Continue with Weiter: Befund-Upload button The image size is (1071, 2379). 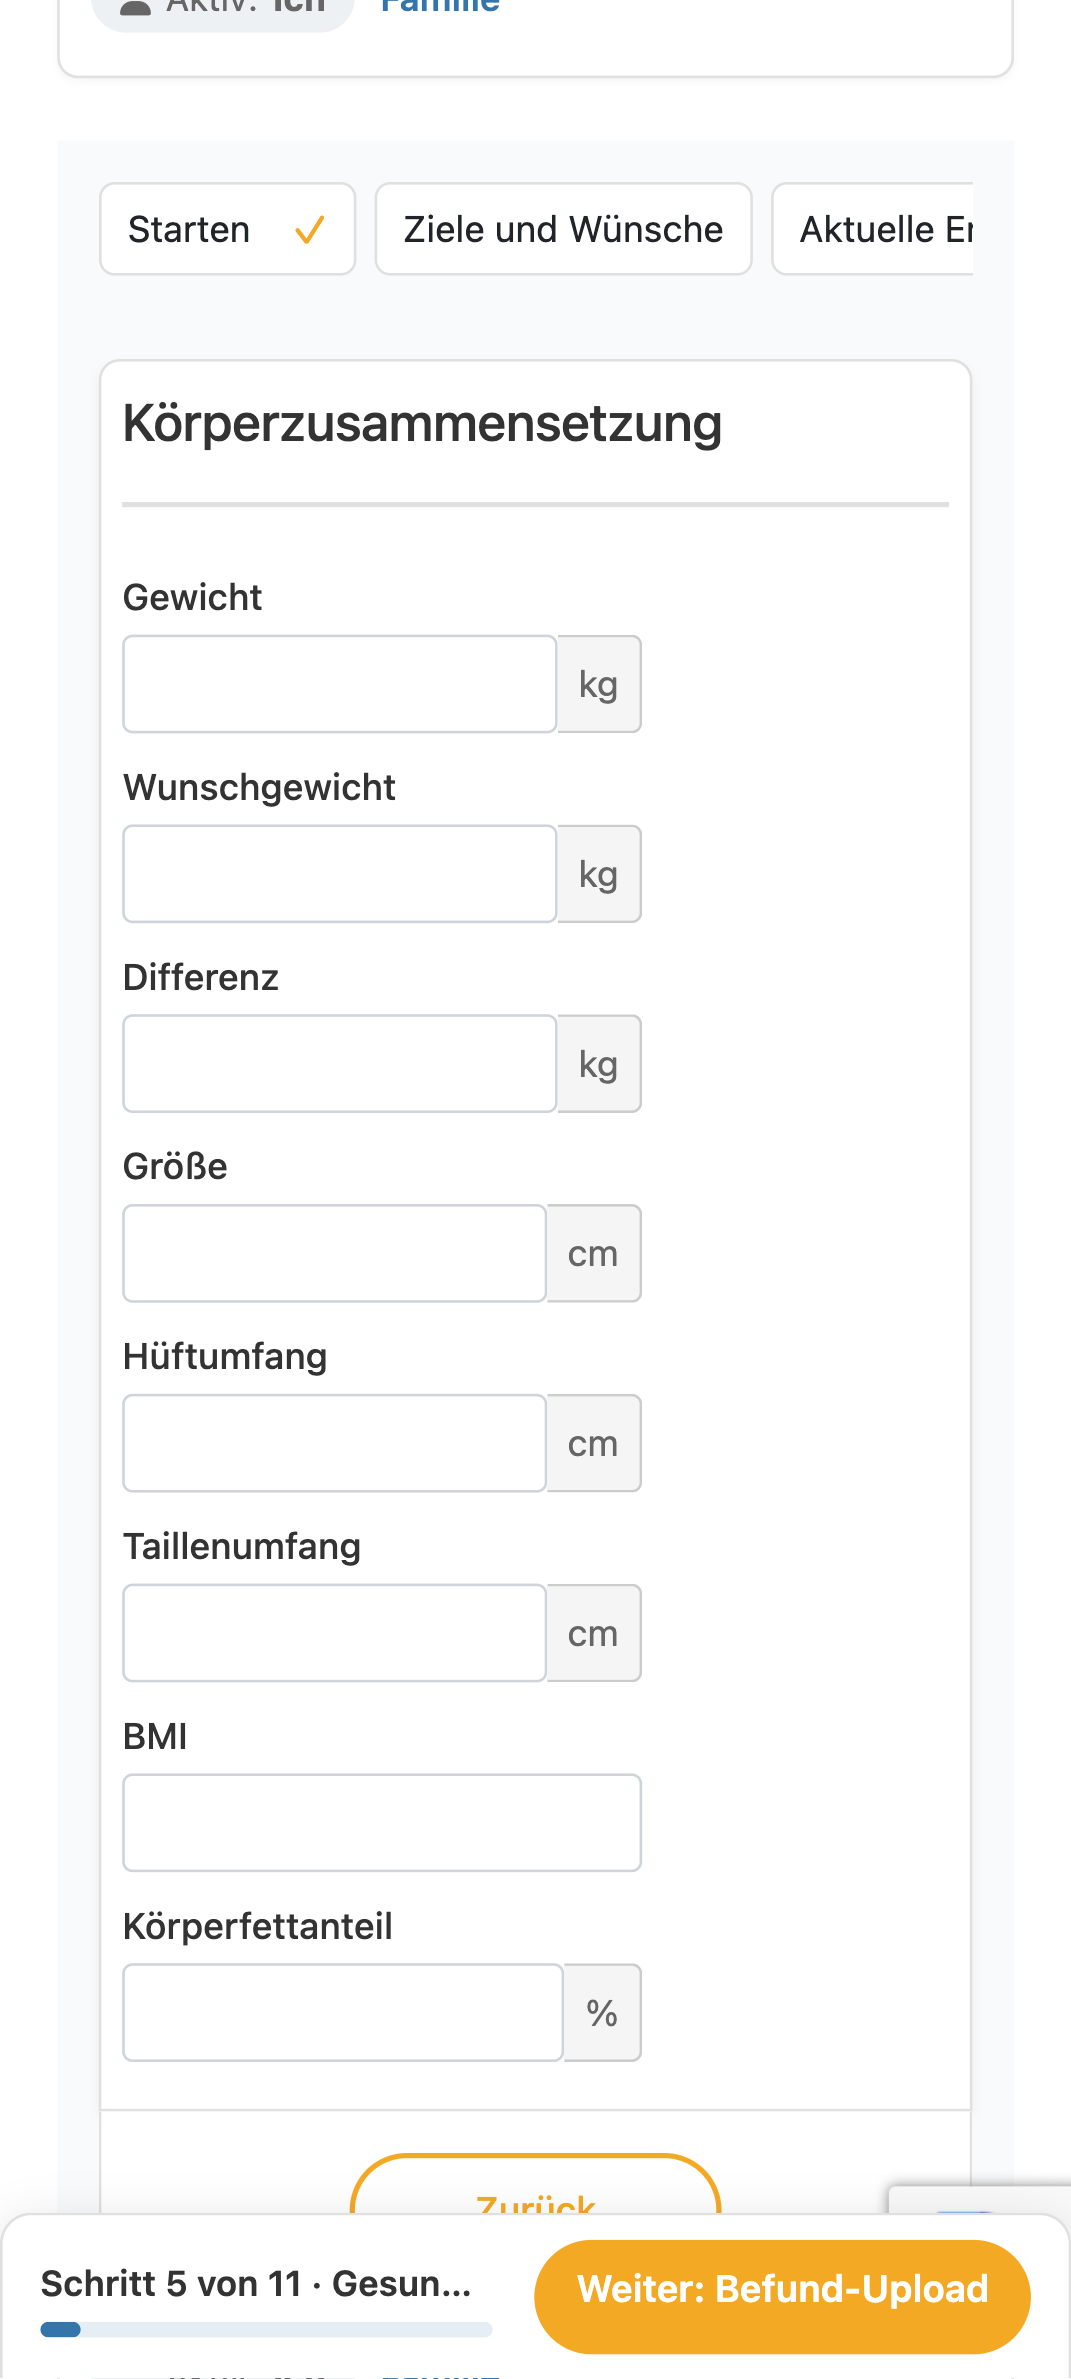click(x=782, y=2289)
